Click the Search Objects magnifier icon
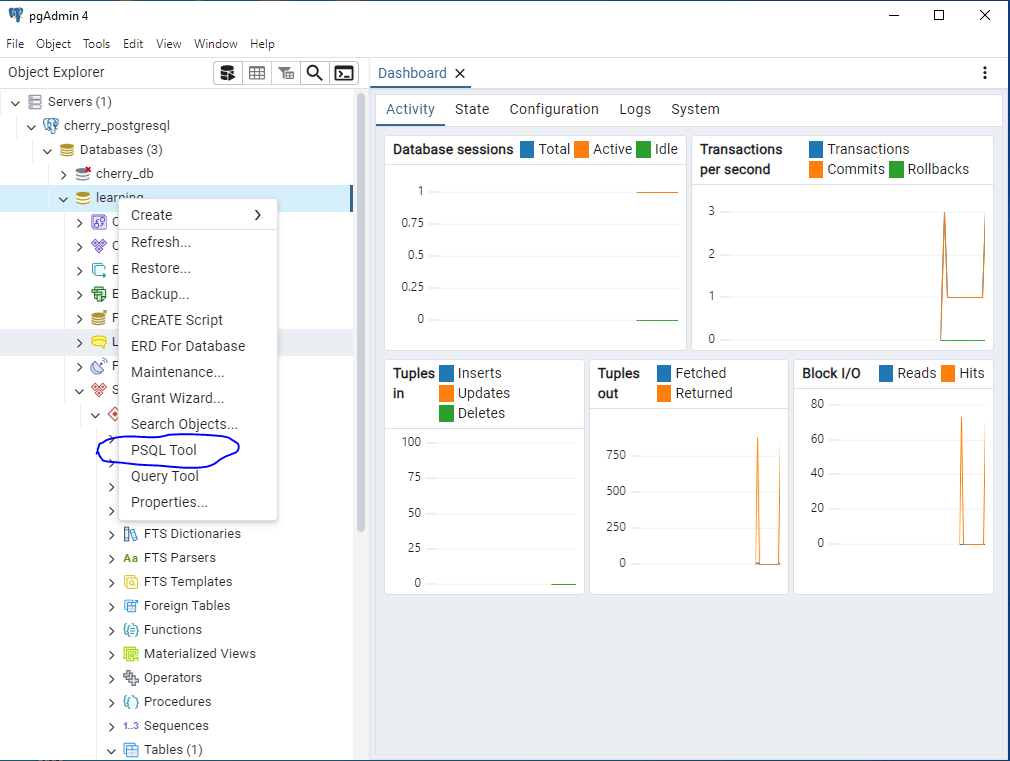 pos(314,73)
